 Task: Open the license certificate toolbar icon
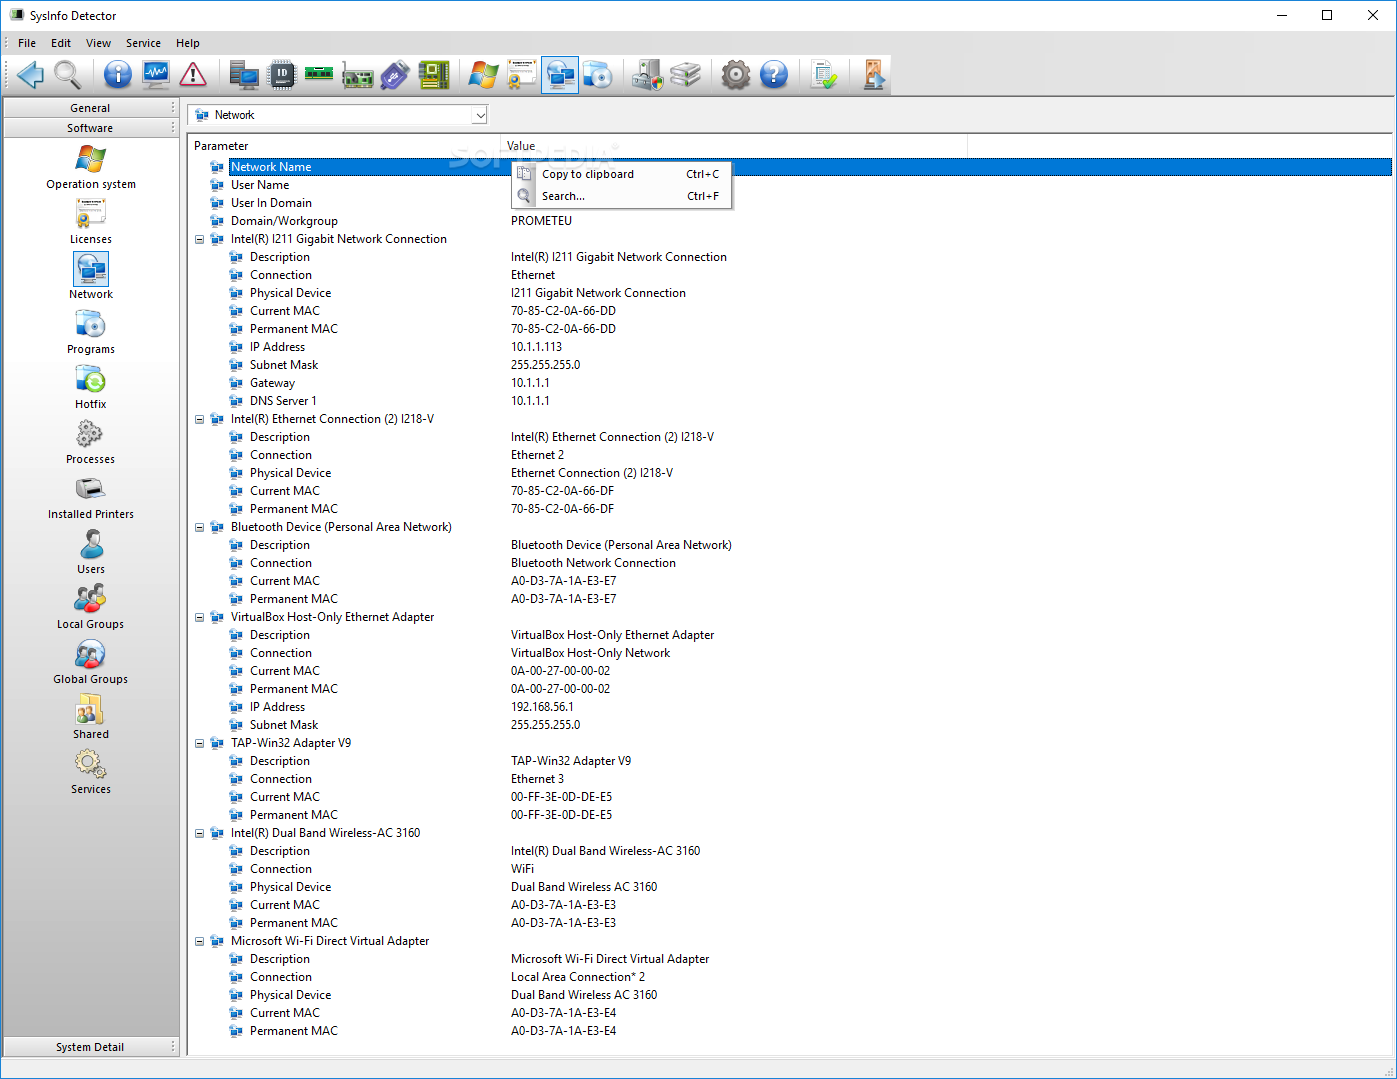[x=521, y=75]
